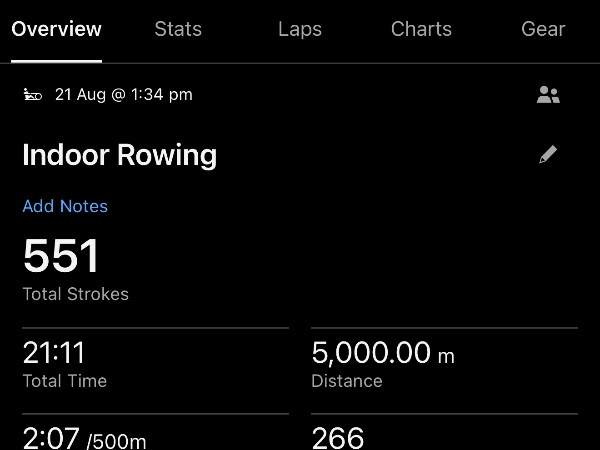
Task: Tap the people privacy icon
Action: point(548,95)
